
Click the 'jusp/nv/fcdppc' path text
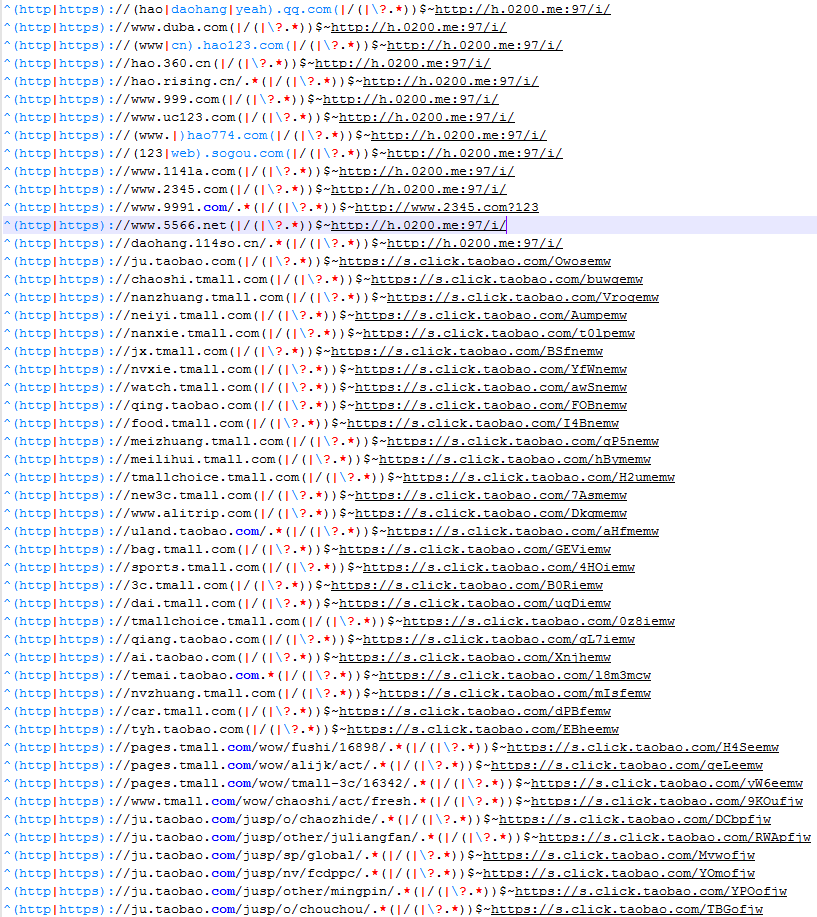coord(299,874)
